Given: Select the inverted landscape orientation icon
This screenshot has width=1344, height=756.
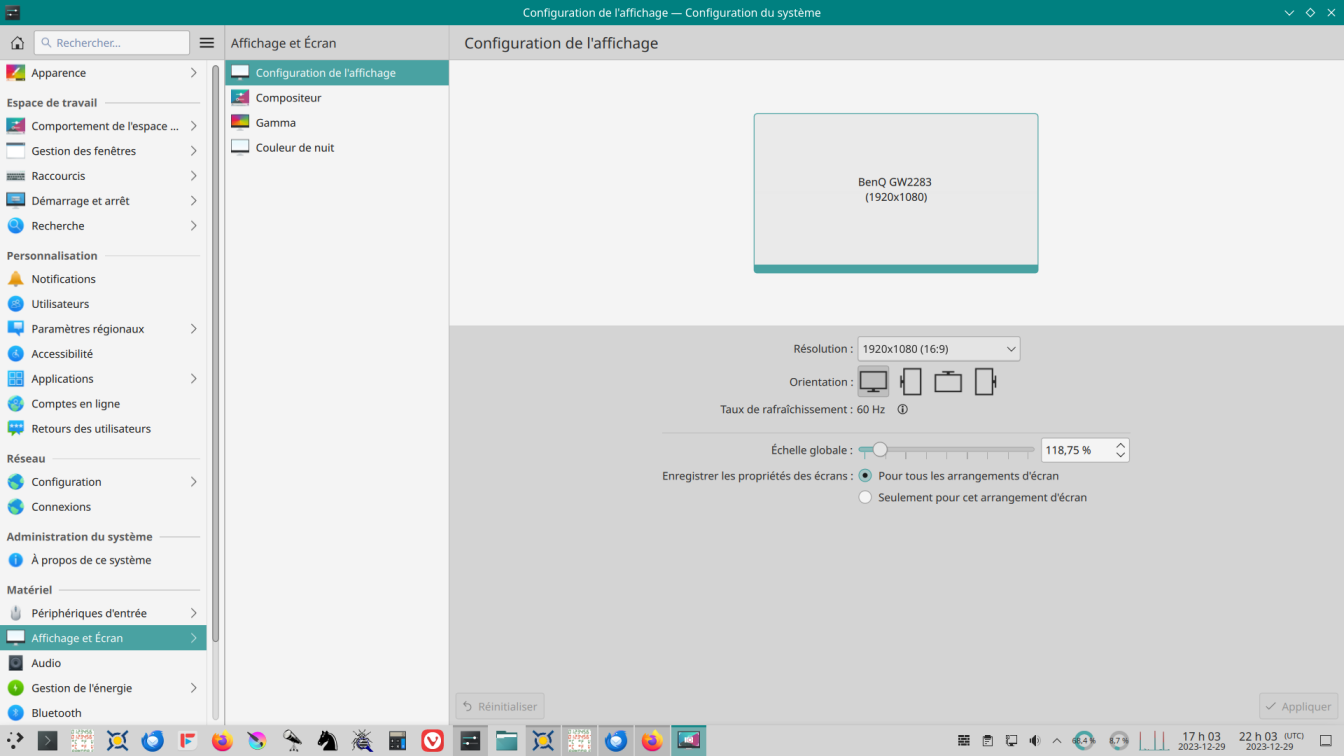Looking at the screenshot, I should point(947,381).
